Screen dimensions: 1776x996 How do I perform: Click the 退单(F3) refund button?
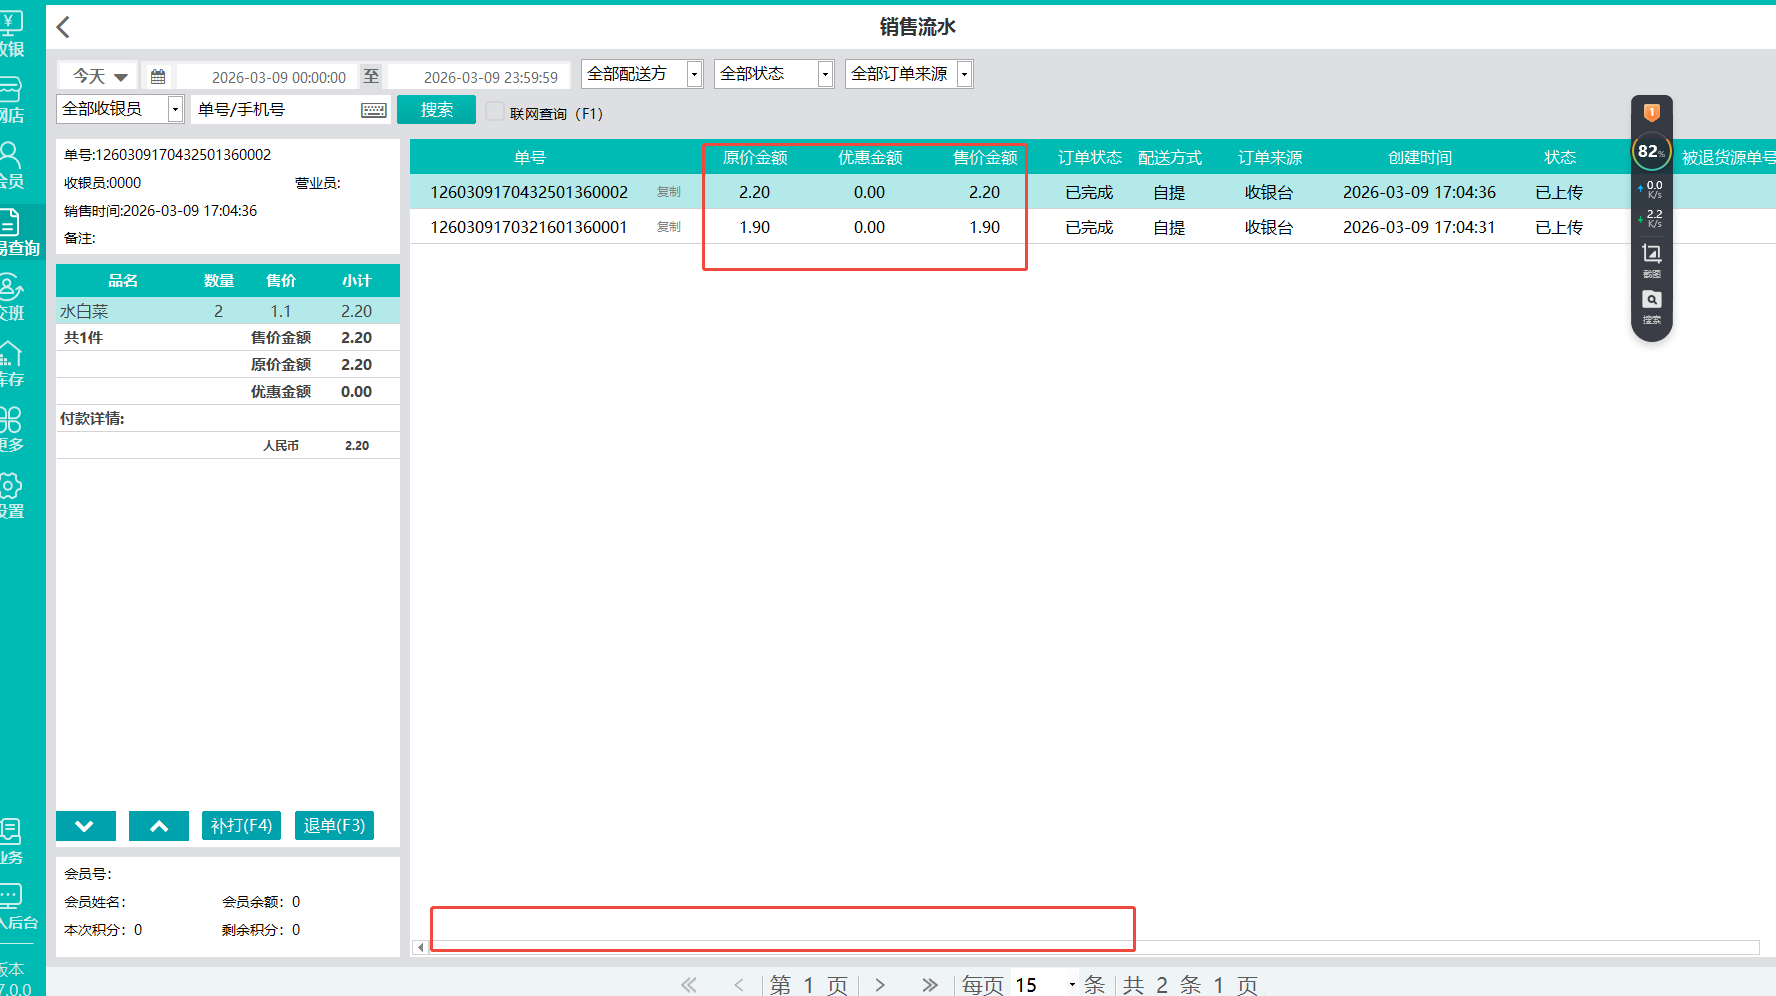[334, 826]
